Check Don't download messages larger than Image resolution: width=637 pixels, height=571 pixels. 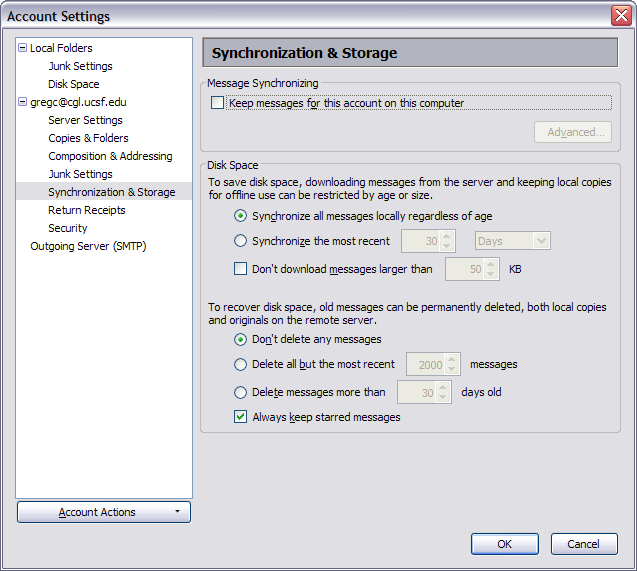click(240, 269)
